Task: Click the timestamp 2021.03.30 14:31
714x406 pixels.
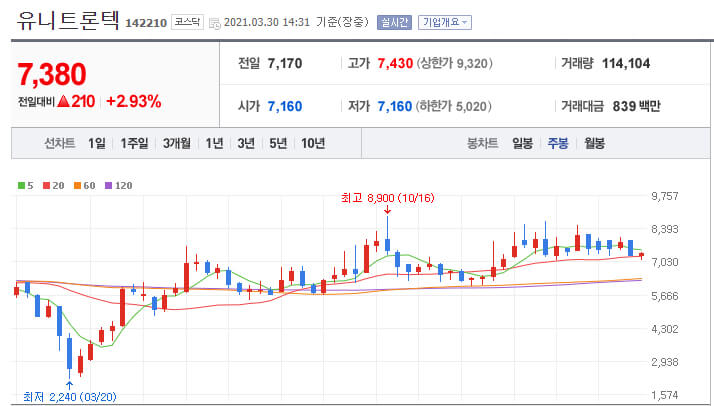Action: [x=267, y=22]
